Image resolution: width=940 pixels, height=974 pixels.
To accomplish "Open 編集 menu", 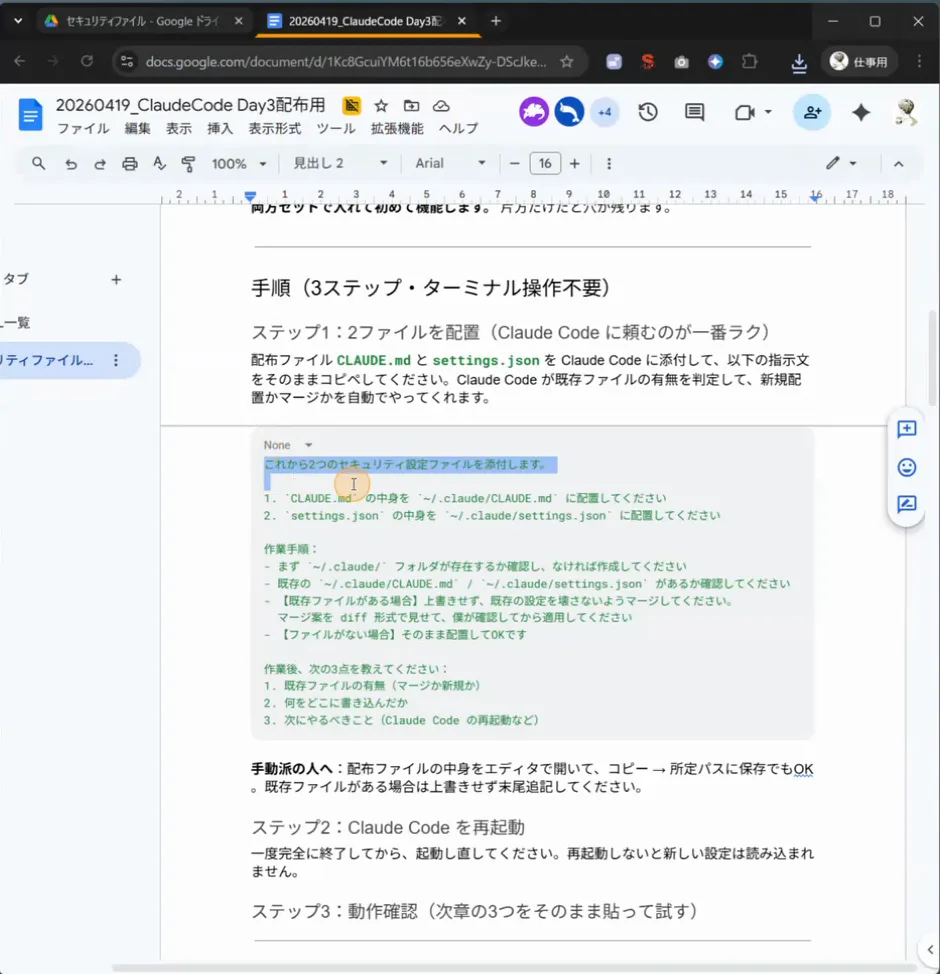I will pos(137,129).
